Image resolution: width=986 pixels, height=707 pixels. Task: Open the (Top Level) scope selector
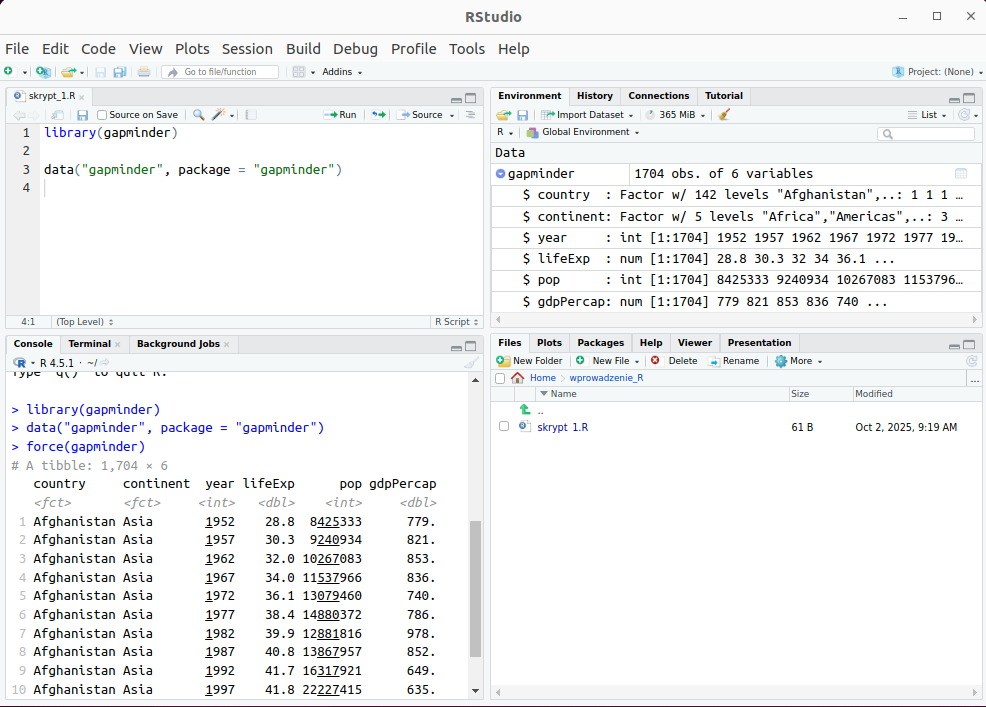(84, 321)
